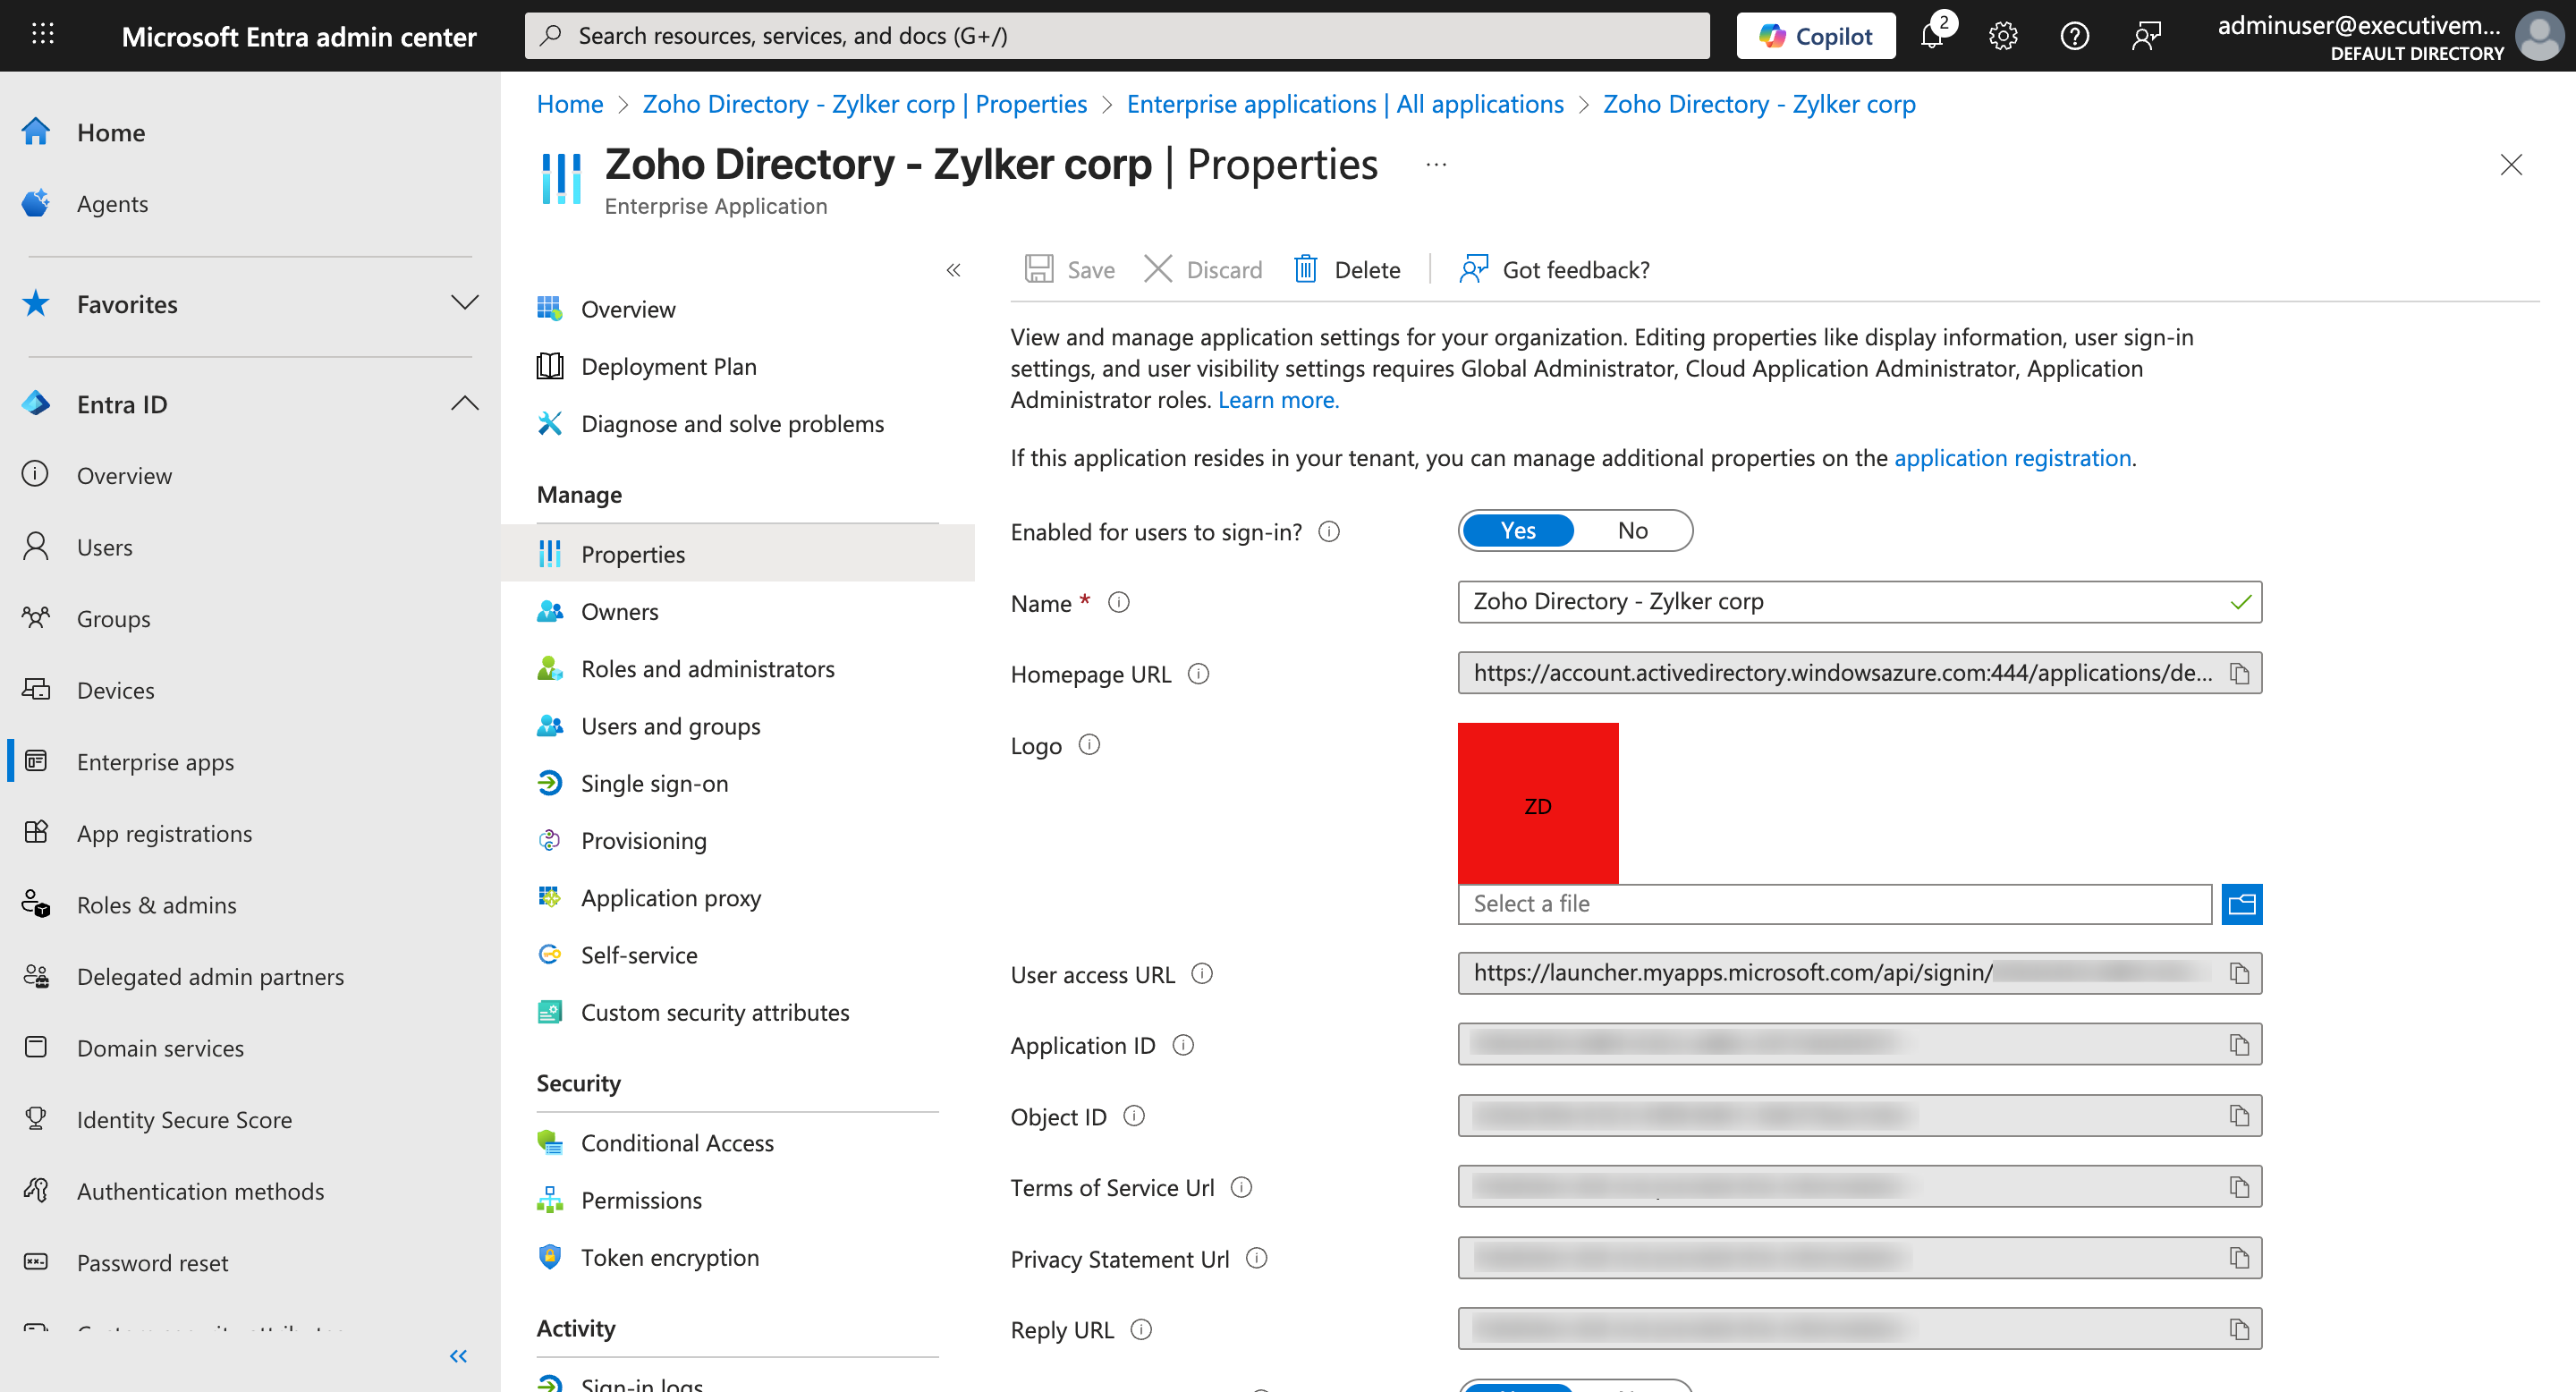Go to Conditional Access page

click(677, 1142)
